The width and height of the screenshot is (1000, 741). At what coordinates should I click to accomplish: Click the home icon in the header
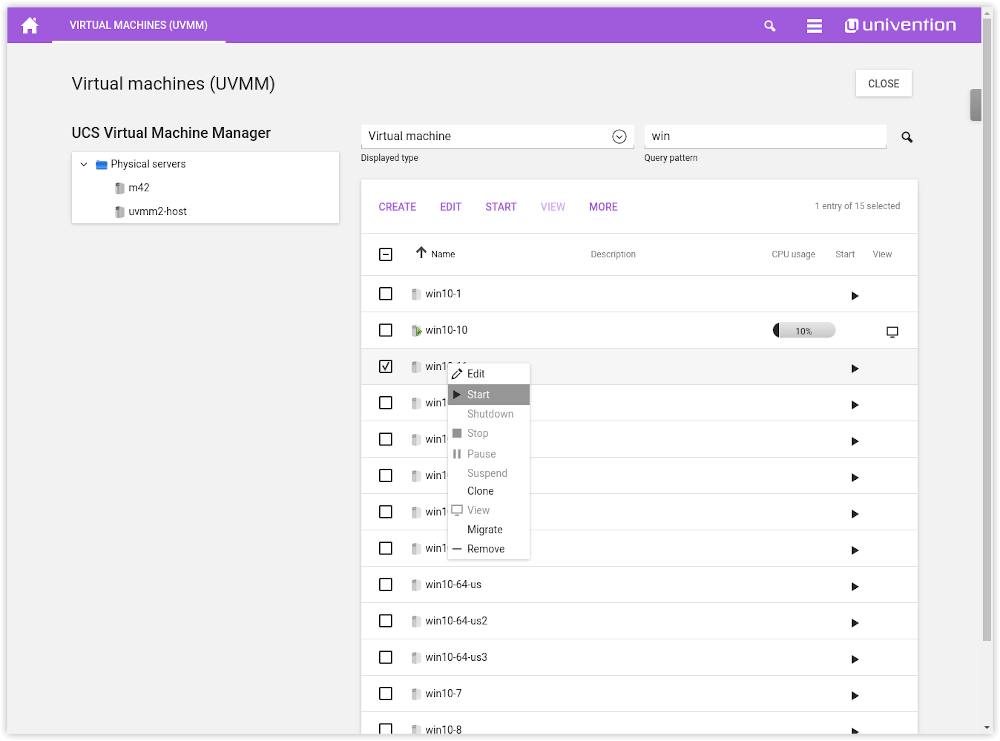(x=30, y=26)
